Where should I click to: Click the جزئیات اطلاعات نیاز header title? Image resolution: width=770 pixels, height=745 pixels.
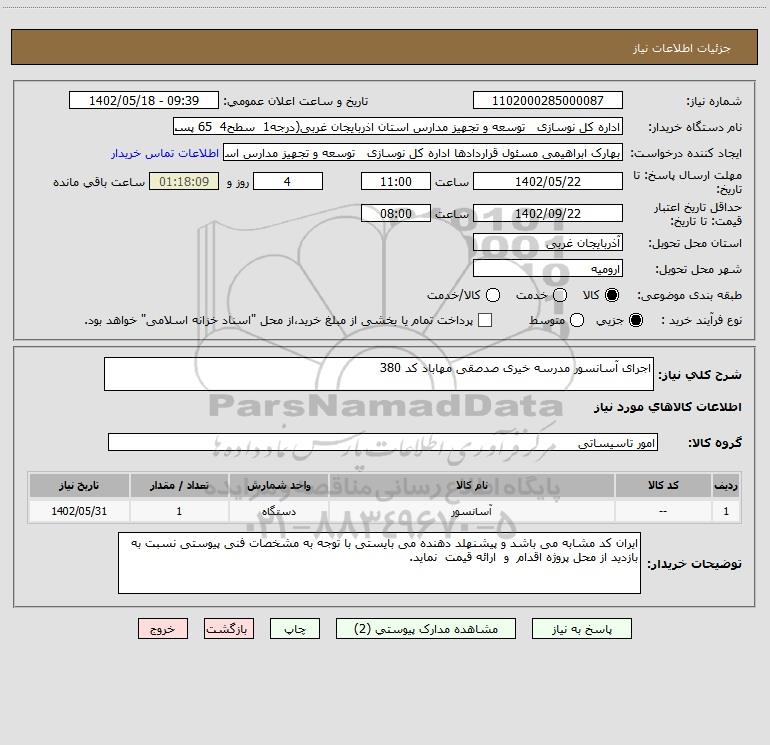click(681, 48)
